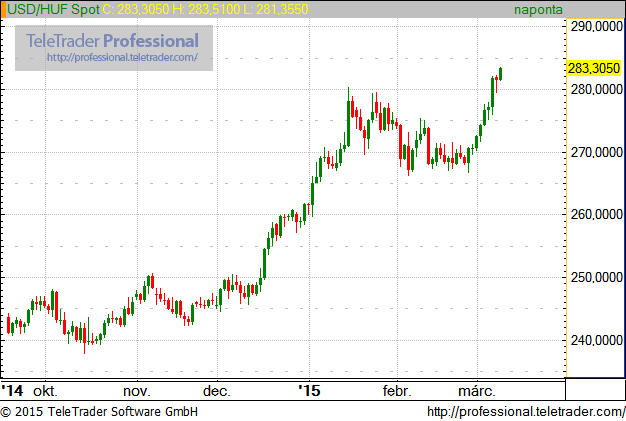This screenshot has width=626, height=421.
Task: Click the '14 year label on time axis
Action: coord(12,390)
